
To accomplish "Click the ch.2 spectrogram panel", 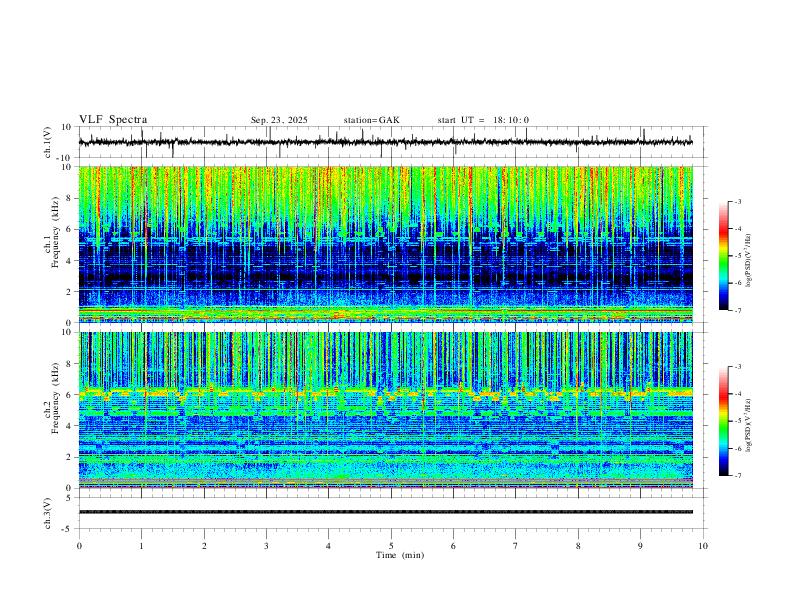I will point(386,410).
